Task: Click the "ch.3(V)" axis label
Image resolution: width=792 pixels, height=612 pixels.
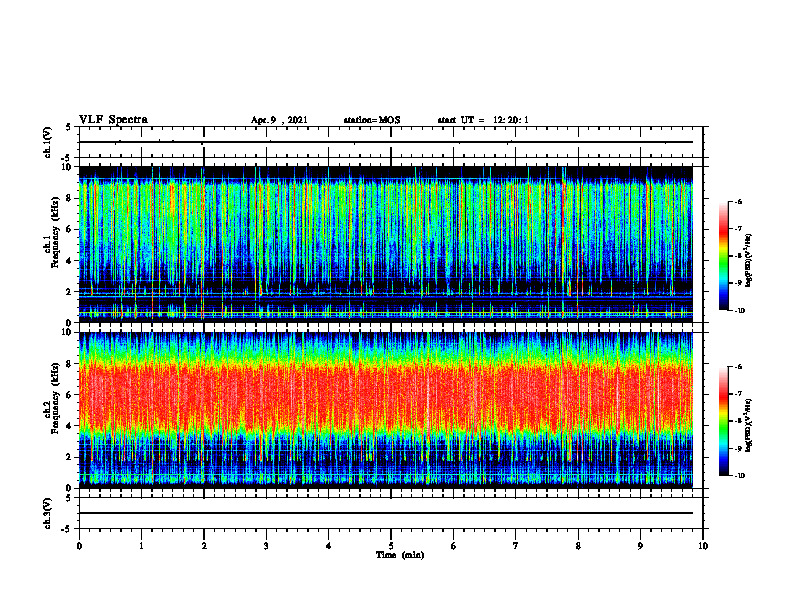Action: [x=48, y=513]
